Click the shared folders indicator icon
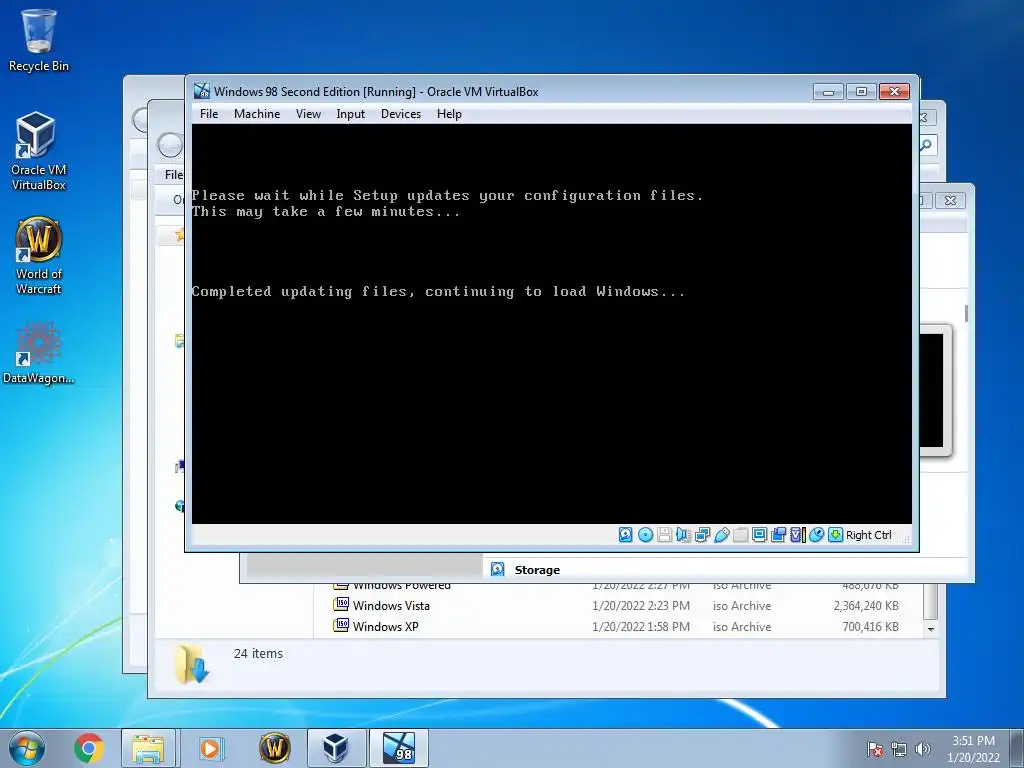Screen dimensions: 1024x768 pyautogui.click(x=741, y=535)
